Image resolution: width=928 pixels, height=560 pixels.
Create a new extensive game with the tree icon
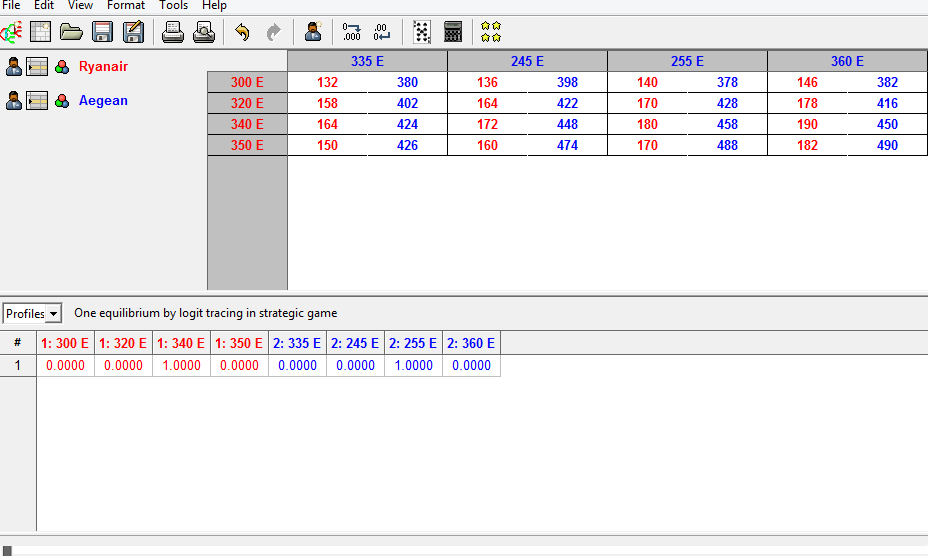tap(11, 32)
